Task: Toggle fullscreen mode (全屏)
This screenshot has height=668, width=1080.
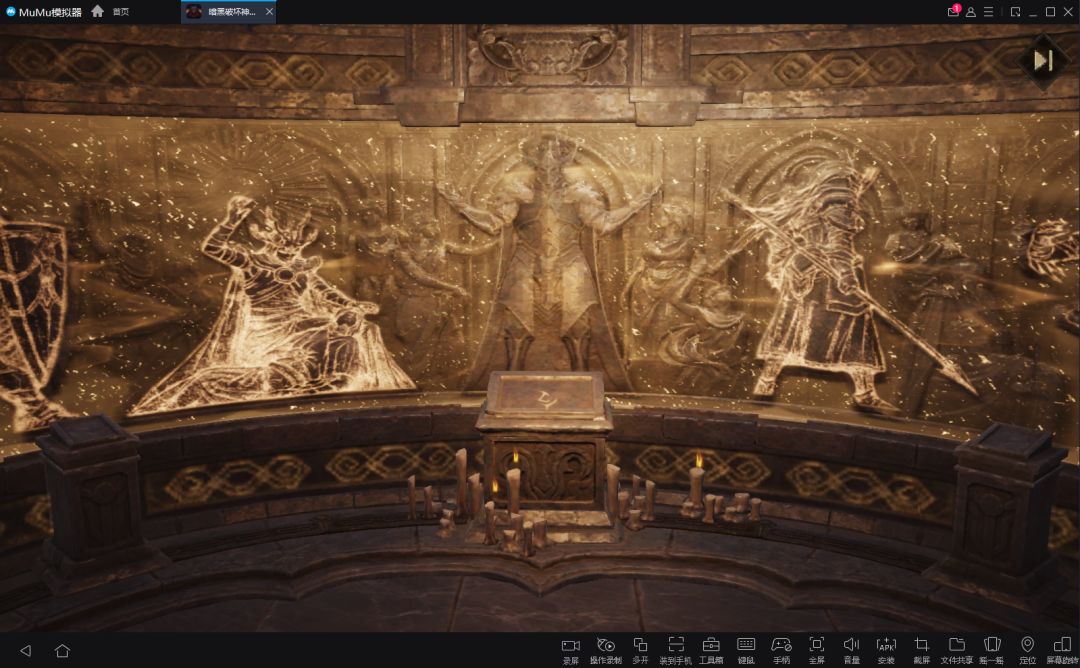Action: tap(816, 650)
